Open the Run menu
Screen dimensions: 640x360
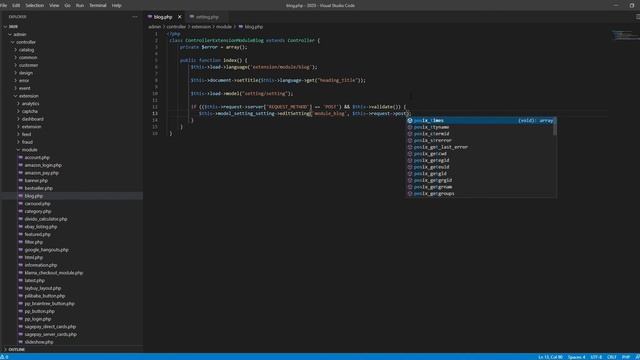coord(80,5)
